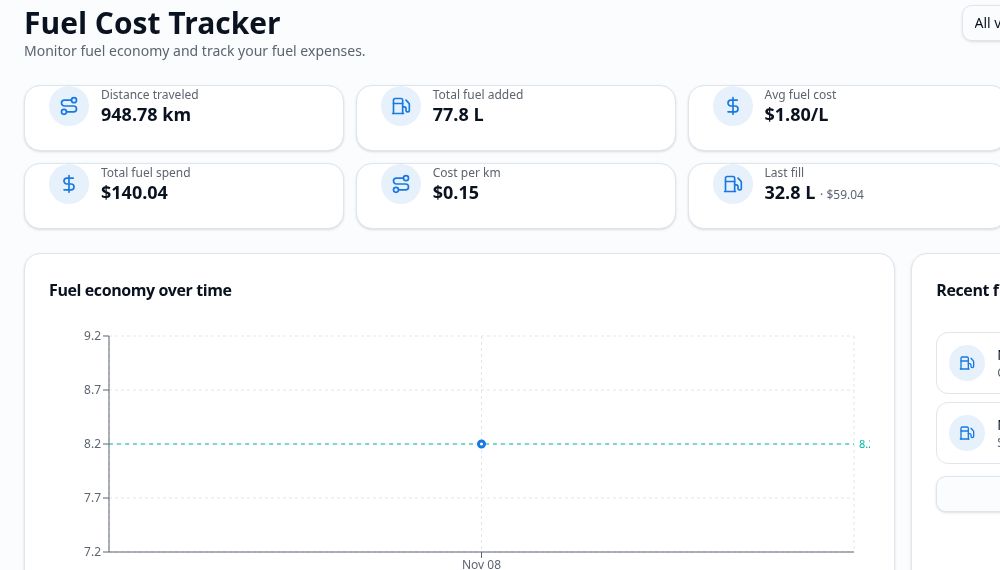Viewport: 1000px width, 570px height.
Task: Click the teal average line label on the chart's right edge
Action: click(x=864, y=444)
